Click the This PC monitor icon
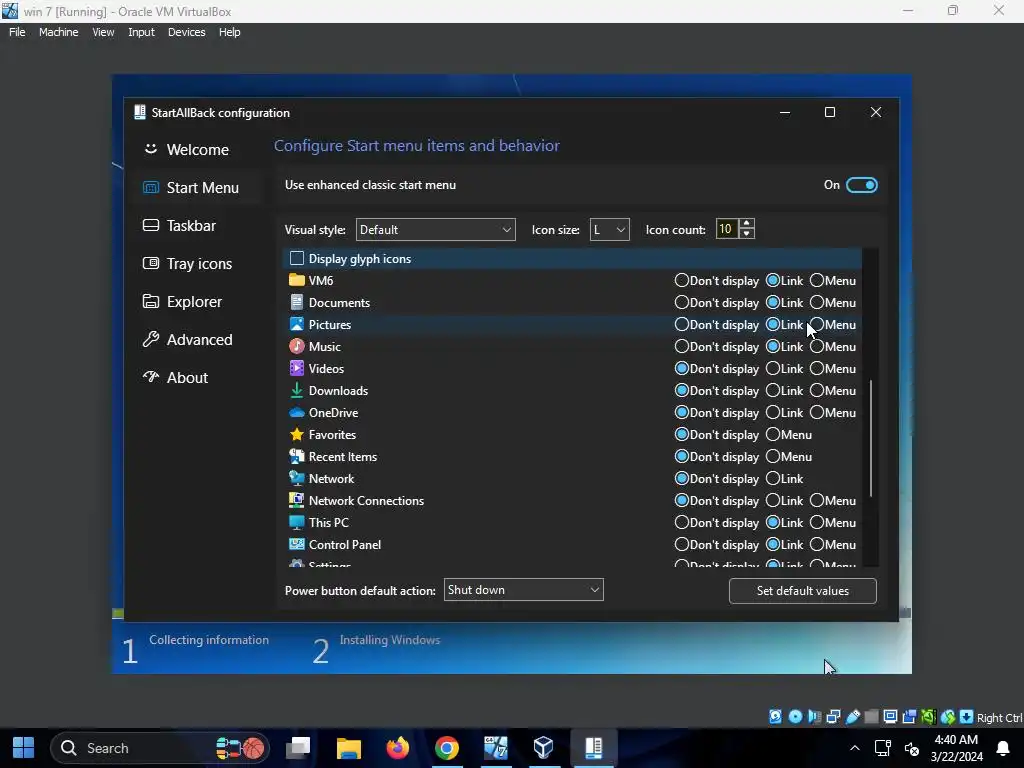 click(296, 522)
